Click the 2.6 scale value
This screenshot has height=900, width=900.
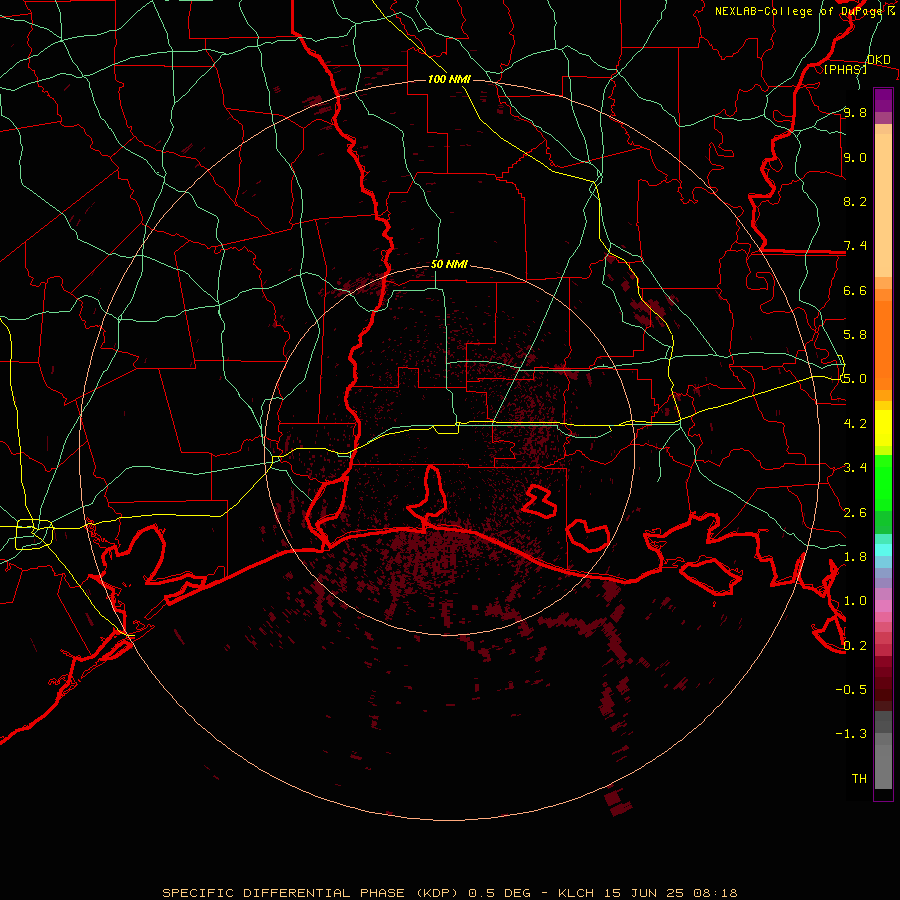click(855, 513)
